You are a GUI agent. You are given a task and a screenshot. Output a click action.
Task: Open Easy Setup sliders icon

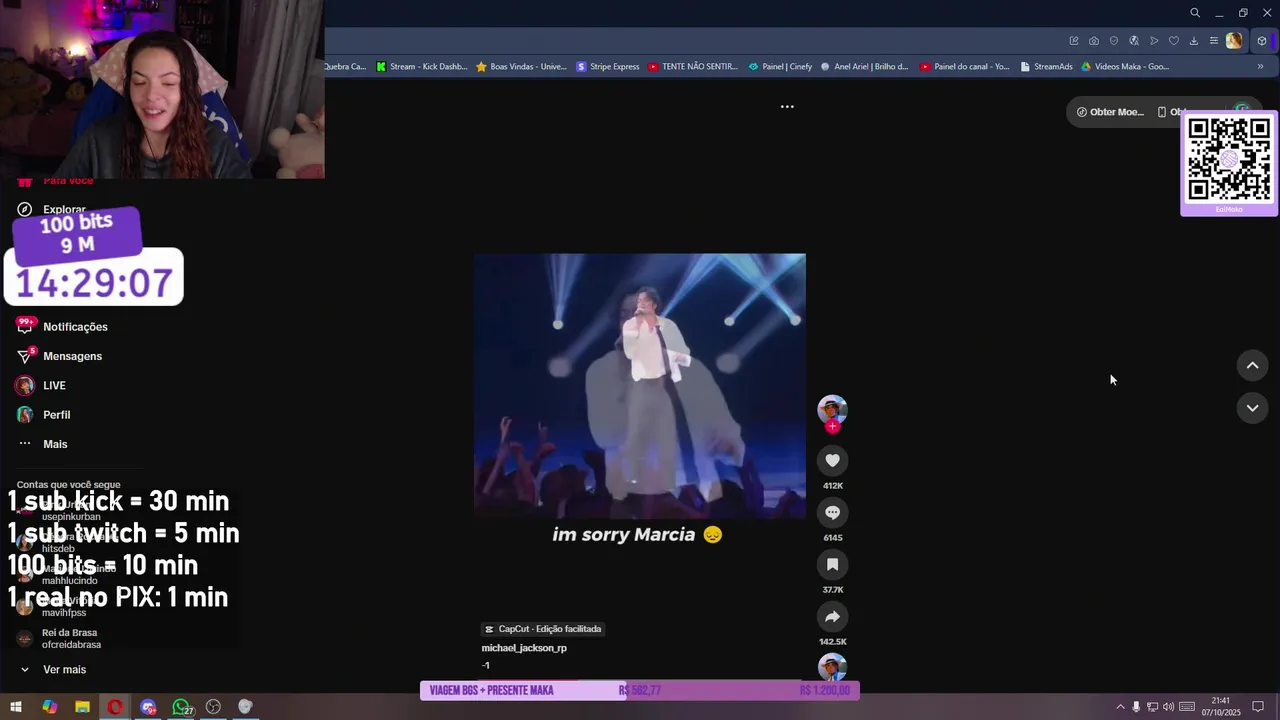pos(1214,41)
